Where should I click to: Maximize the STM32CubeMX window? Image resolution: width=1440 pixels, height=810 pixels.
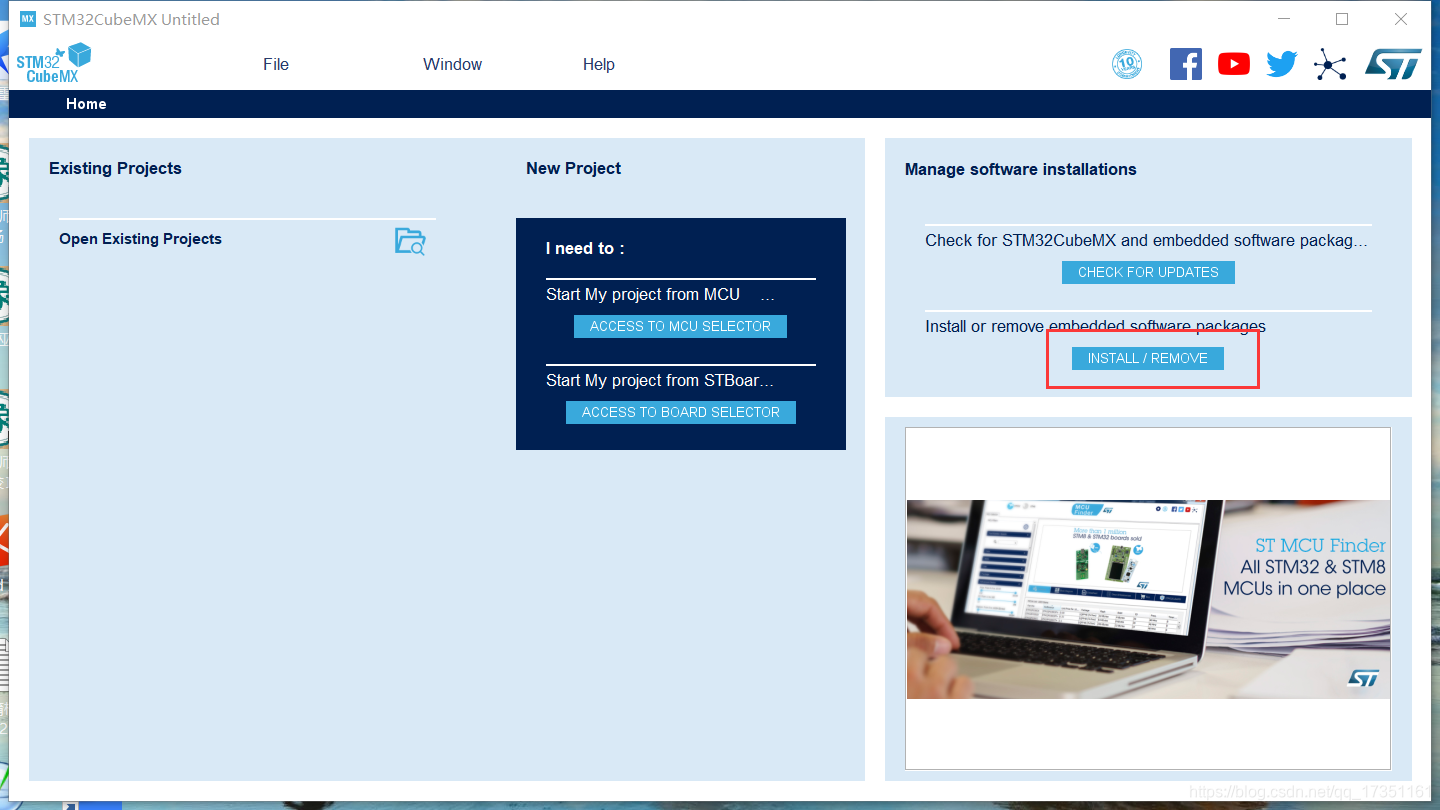pos(1342,19)
